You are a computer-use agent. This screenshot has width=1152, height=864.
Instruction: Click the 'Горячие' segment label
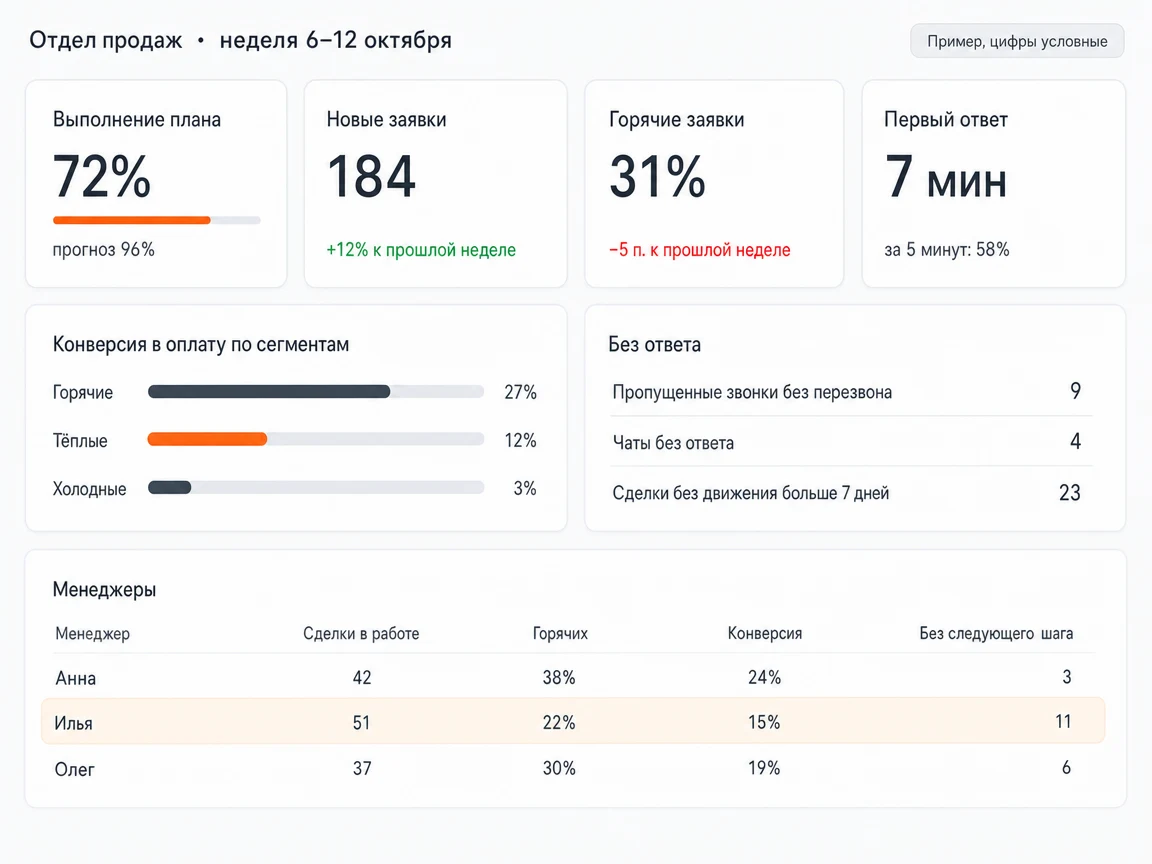[83, 392]
